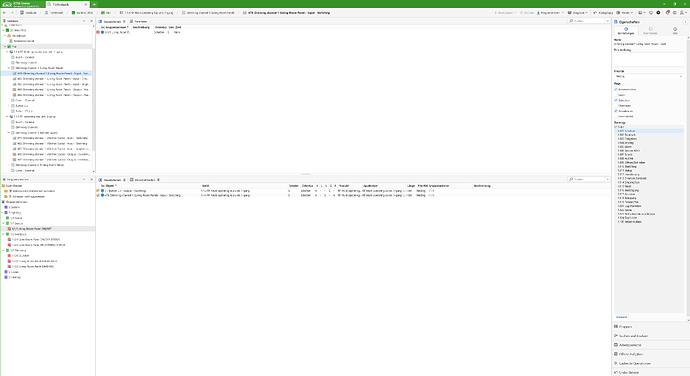Open a new tab with the plus icon
Viewport: 690px width, 376px height.
click(x=94, y=4)
